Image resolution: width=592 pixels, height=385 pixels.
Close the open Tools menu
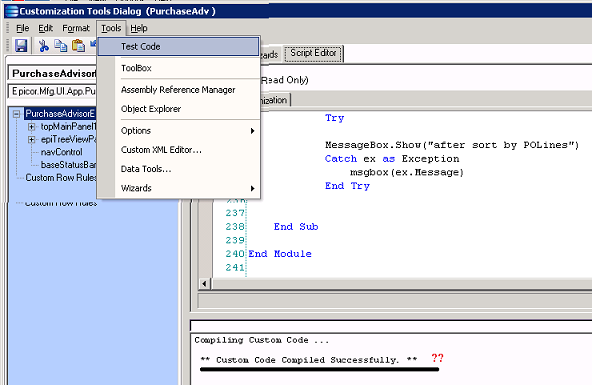[x=111, y=28]
